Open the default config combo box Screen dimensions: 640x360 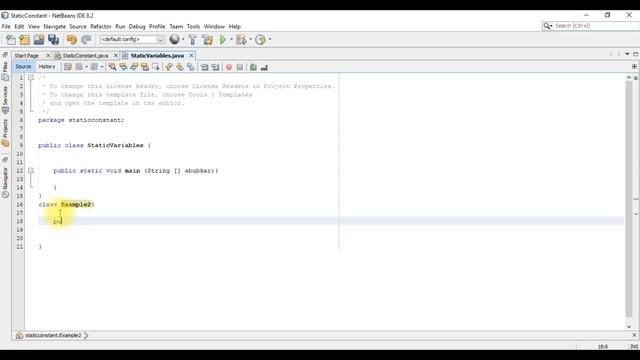pyautogui.click(x=132, y=40)
